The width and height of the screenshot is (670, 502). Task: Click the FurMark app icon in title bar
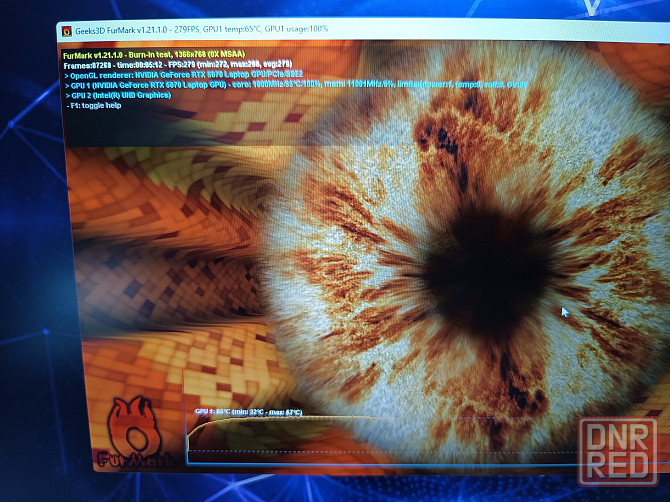click(67, 32)
